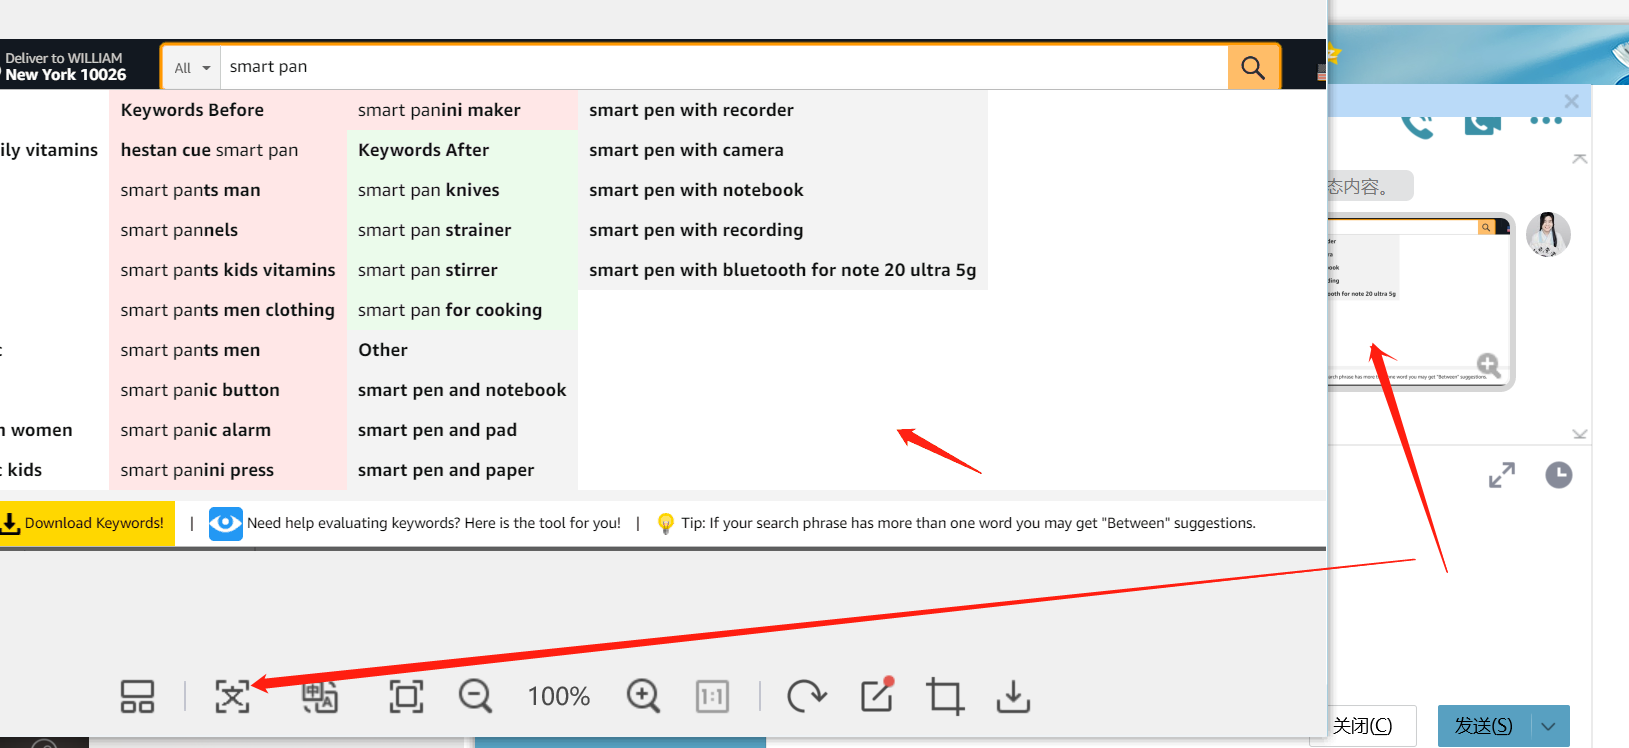Select suggestion 'smart pants men'

(x=190, y=350)
